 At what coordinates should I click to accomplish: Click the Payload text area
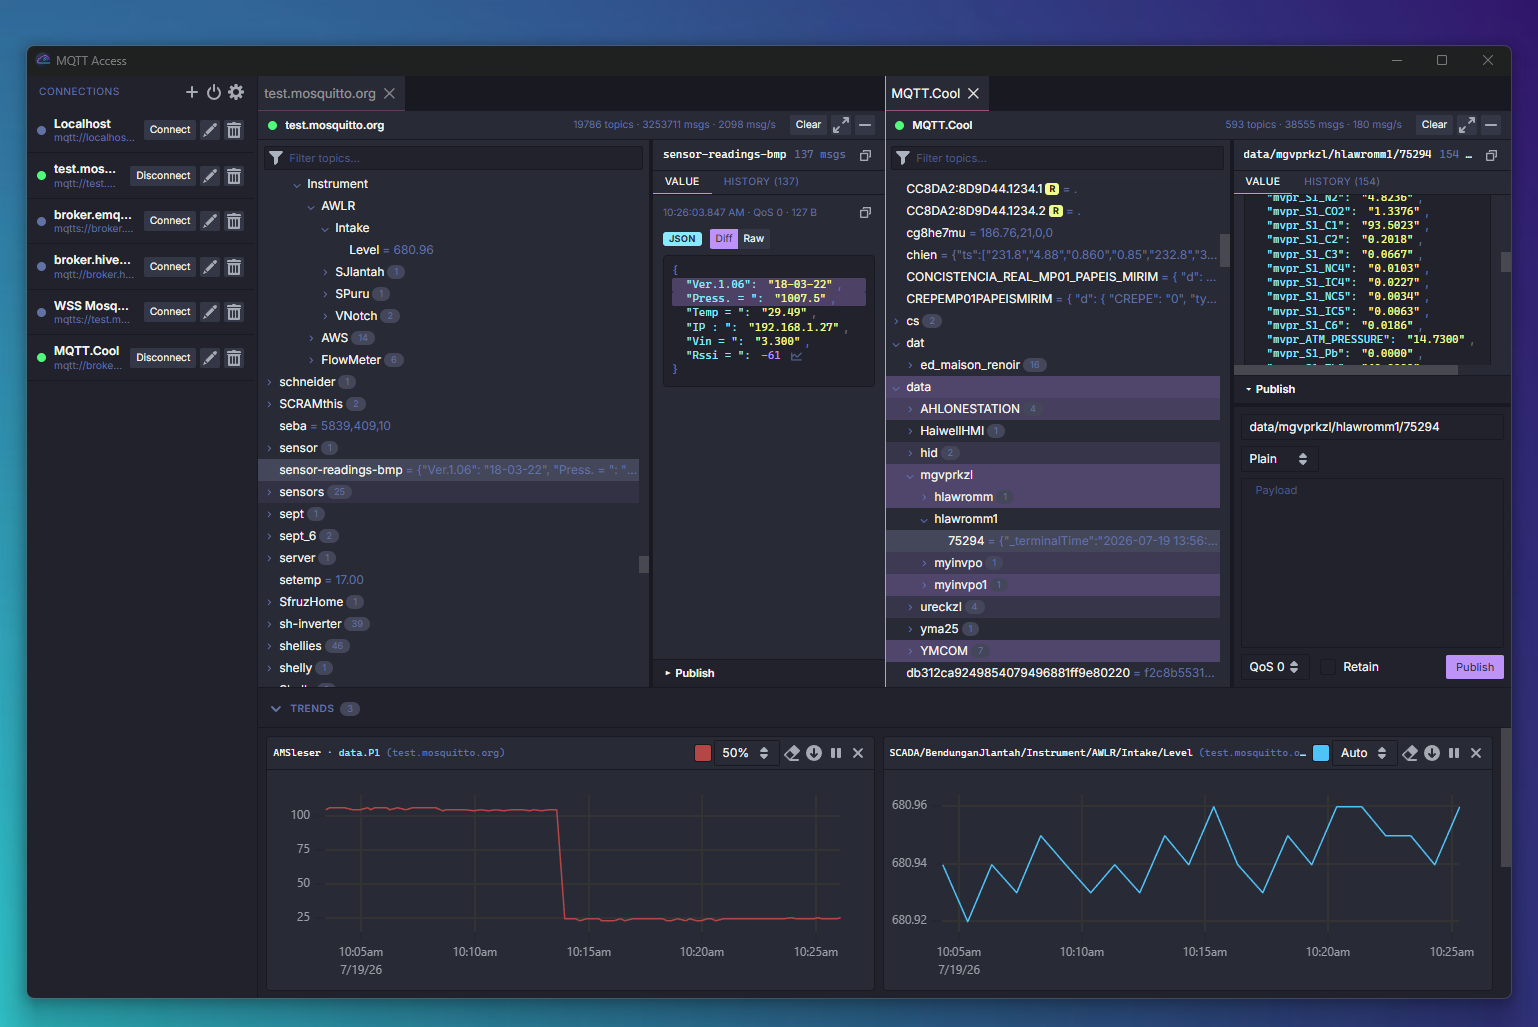tap(1372, 563)
